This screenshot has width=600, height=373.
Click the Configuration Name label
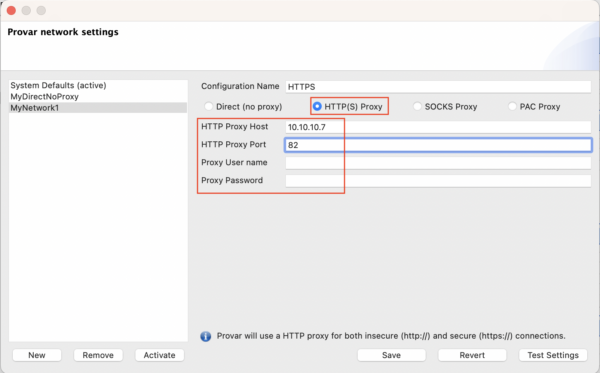pyautogui.click(x=240, y=86)
